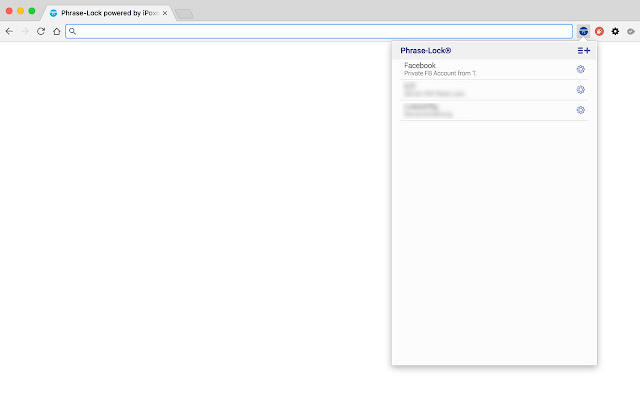Click the browser back arrow

[9, 31]
